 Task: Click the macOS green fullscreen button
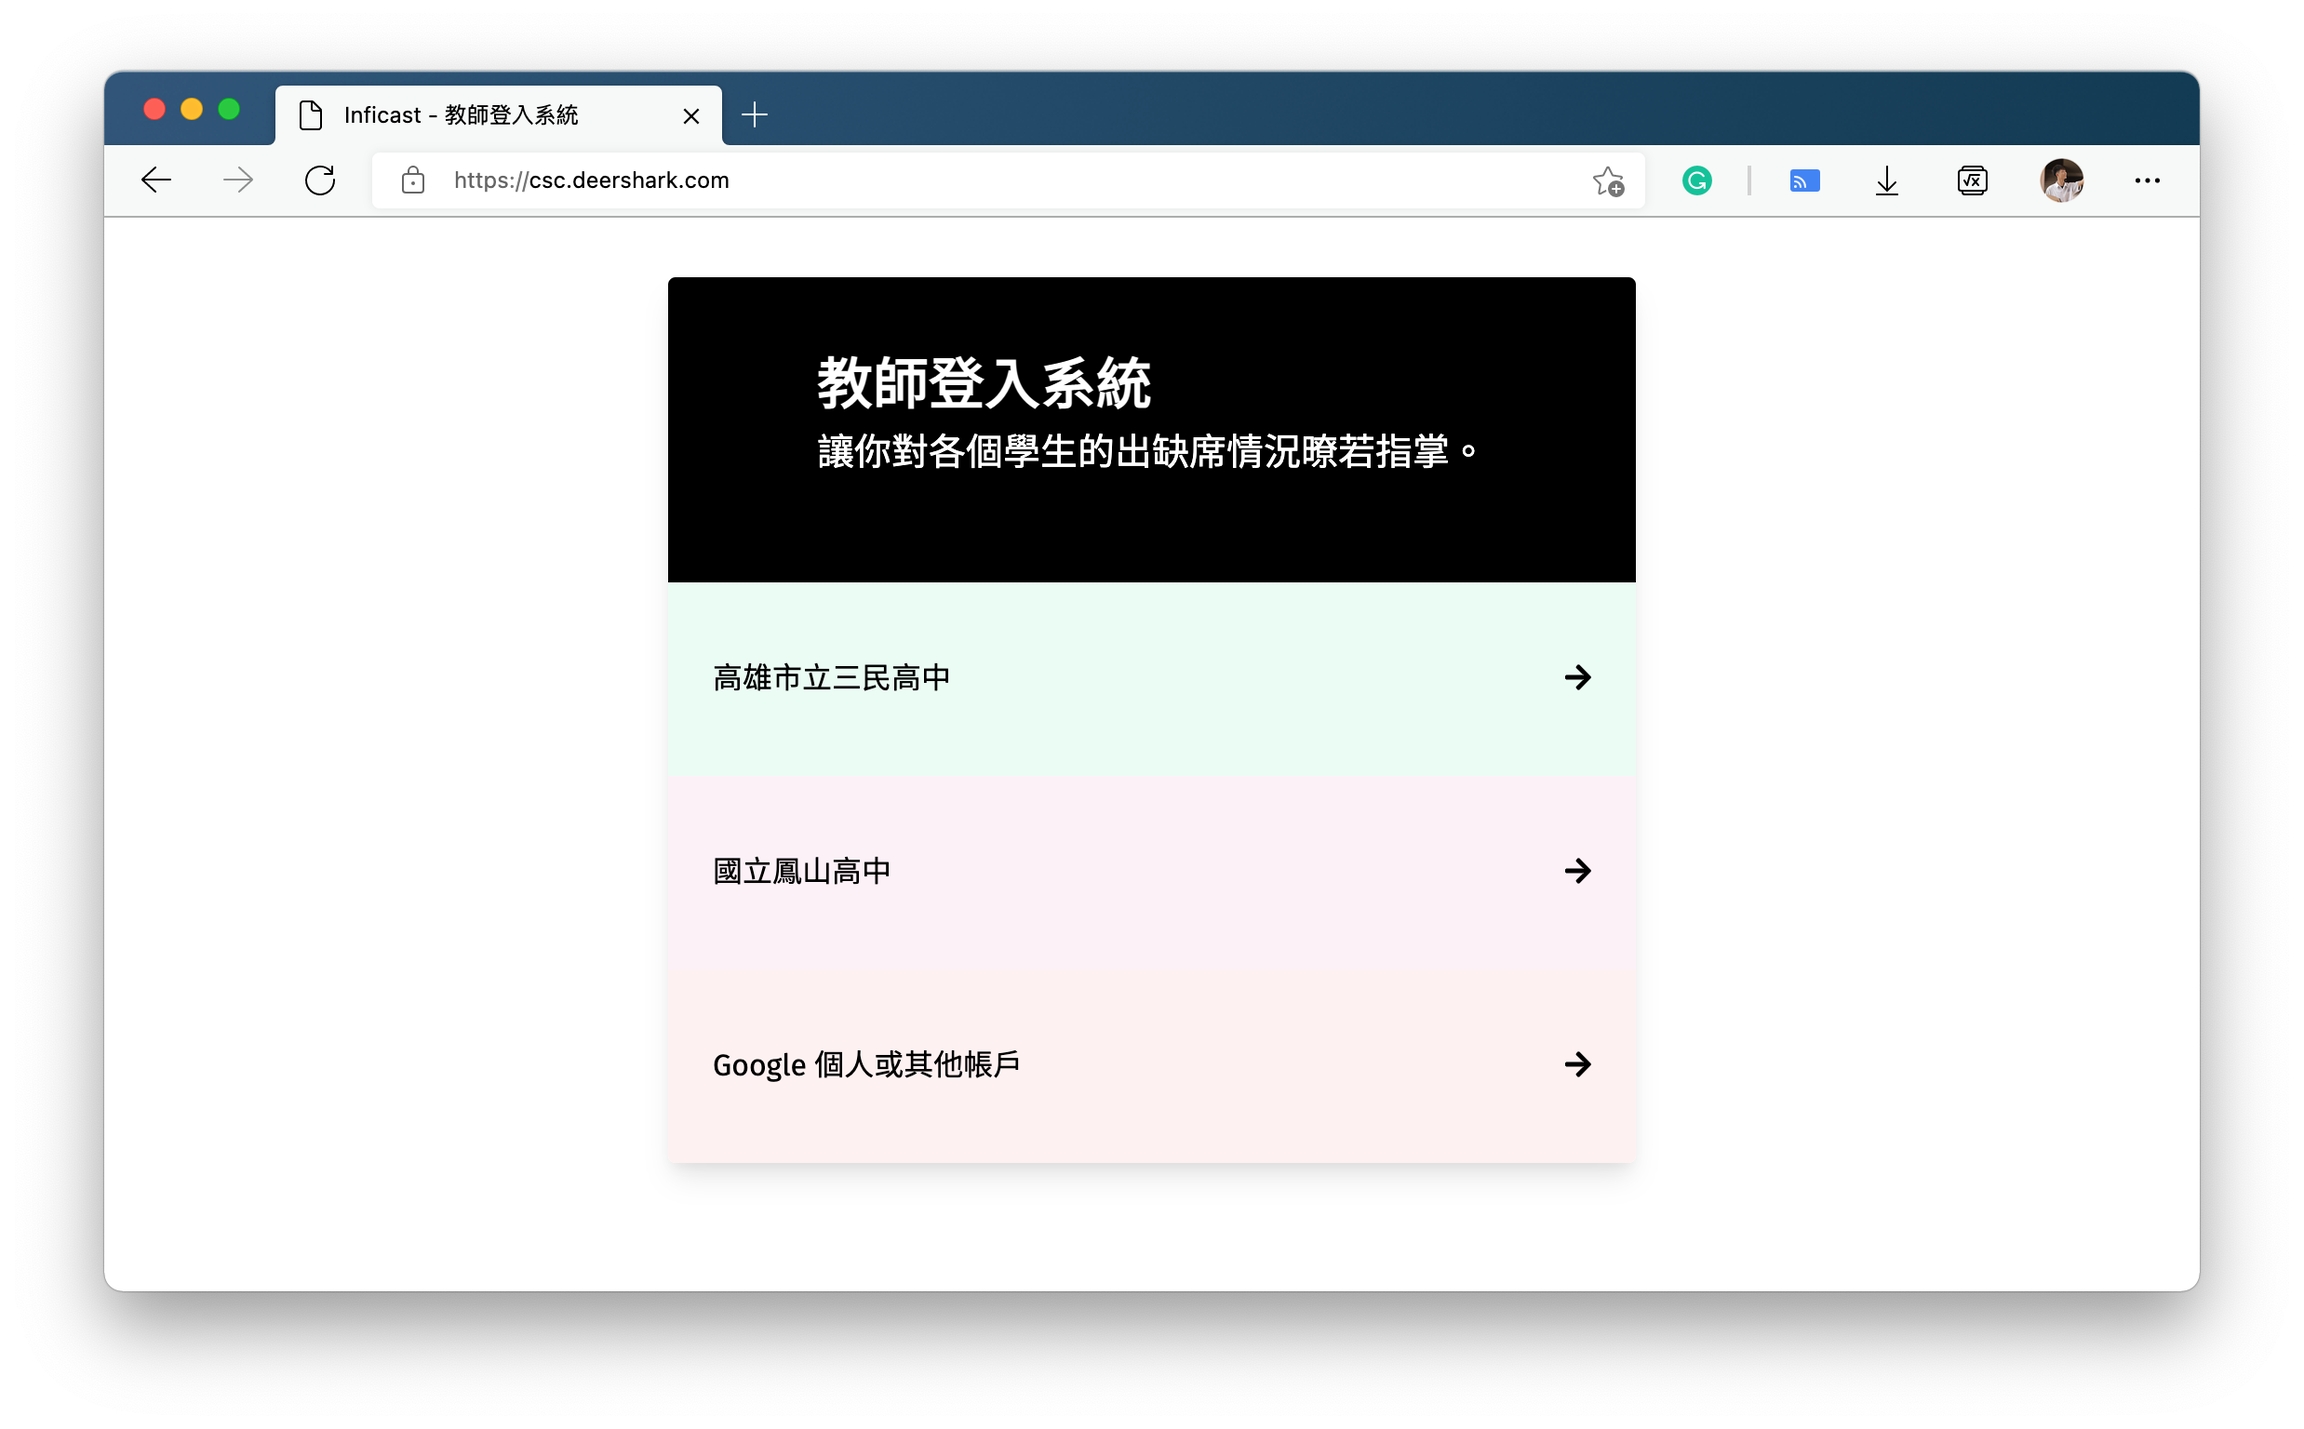(229, 109)
